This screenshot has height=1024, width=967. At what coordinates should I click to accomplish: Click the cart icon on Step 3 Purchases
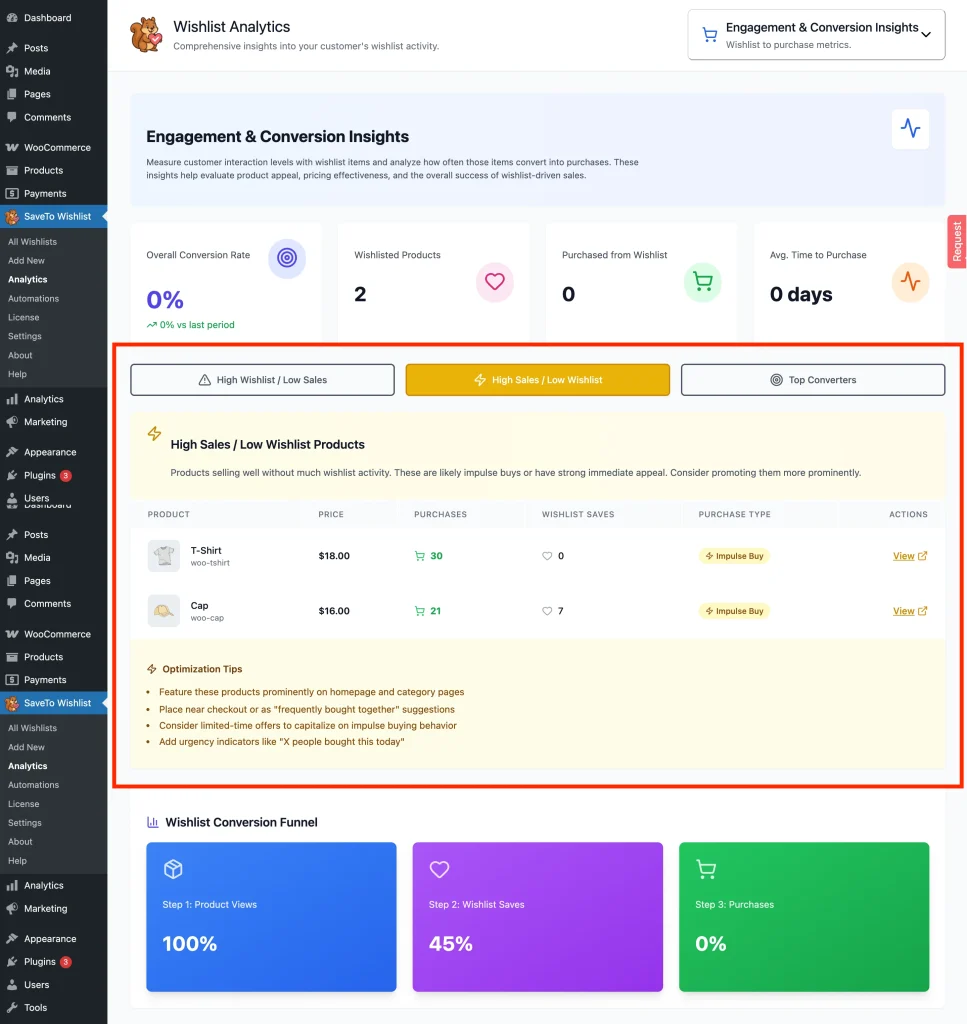click(705, 870)
